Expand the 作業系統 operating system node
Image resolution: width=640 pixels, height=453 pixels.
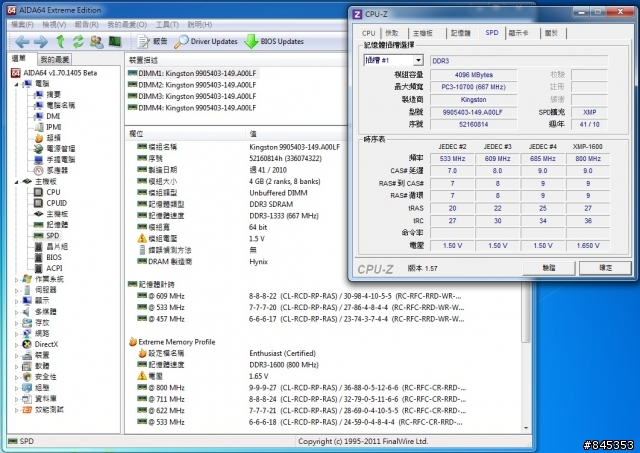coord(17,280)
